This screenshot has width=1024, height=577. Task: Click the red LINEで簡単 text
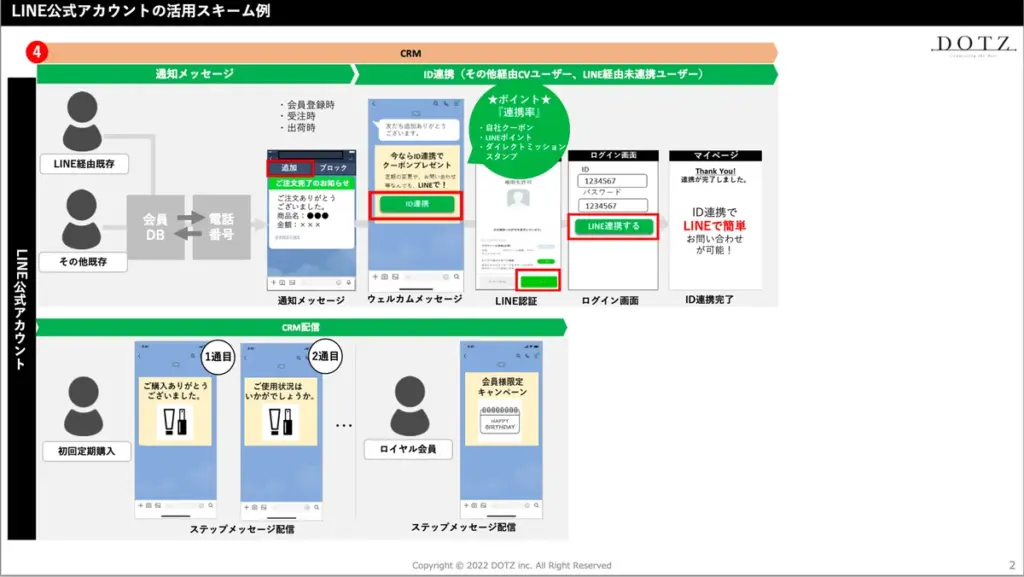pos(714,225)
